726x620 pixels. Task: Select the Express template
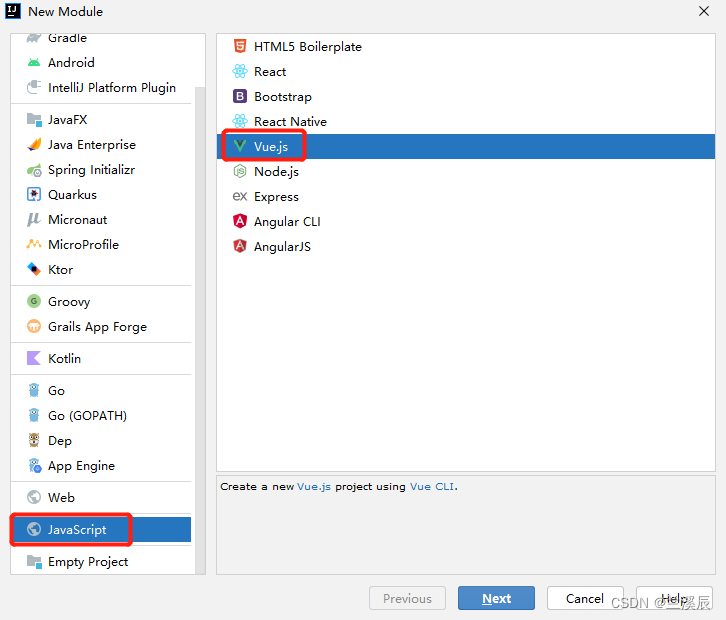pyautogui.click(x=466, y=196)
